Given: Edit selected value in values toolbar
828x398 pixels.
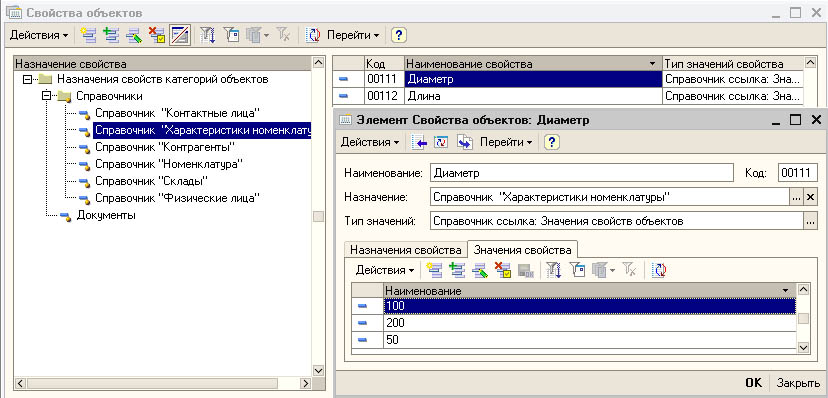Looking at the screenshot, I should (480, 270).
